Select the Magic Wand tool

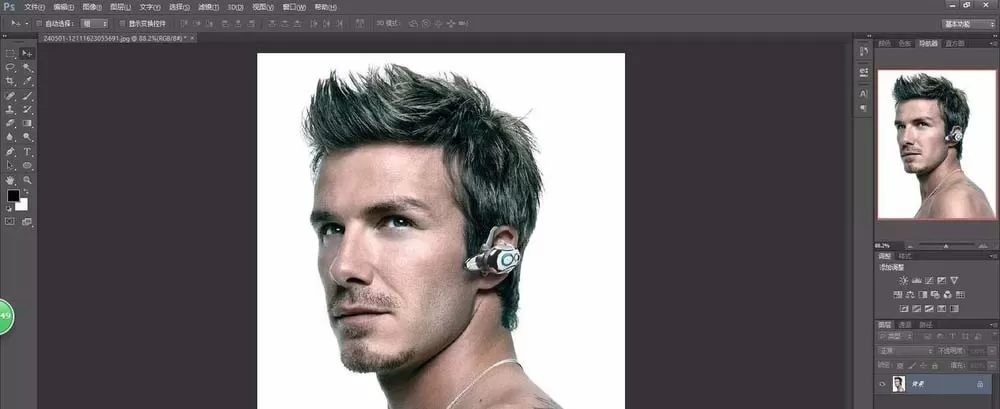27,66
